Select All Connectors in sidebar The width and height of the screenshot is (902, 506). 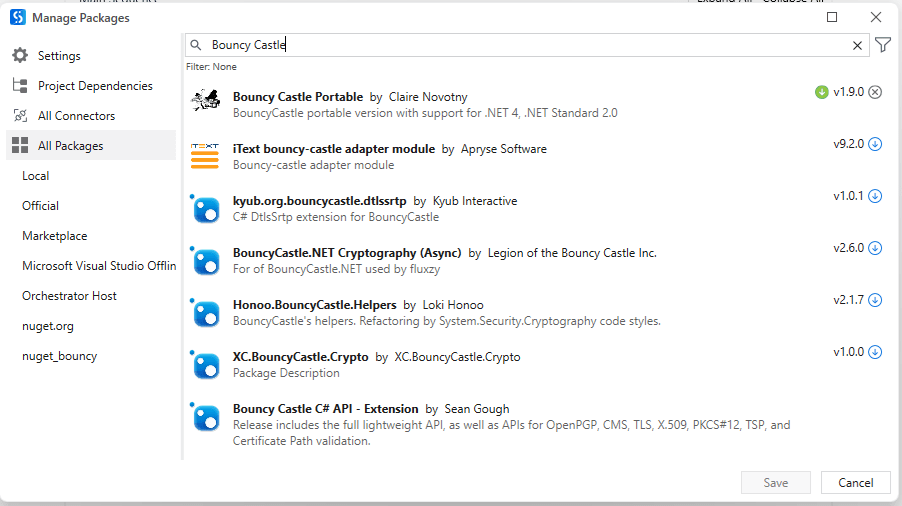76,116
